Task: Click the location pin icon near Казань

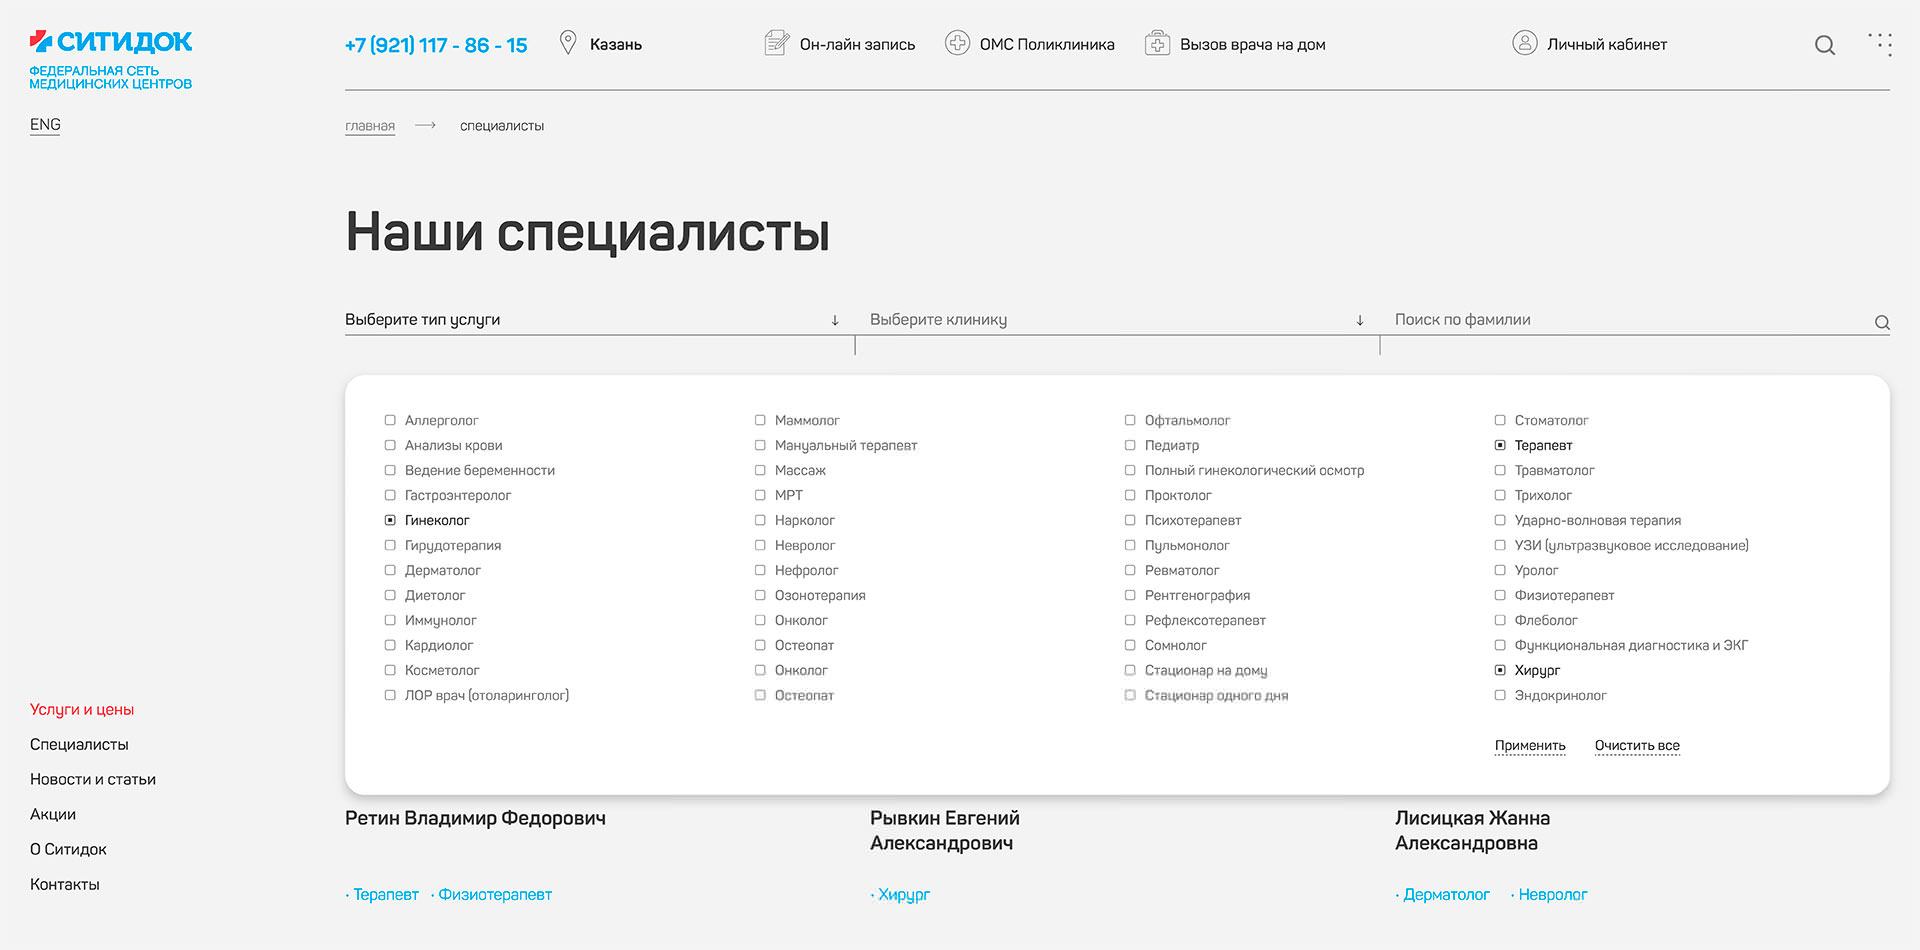Action: tap(568, 43)
